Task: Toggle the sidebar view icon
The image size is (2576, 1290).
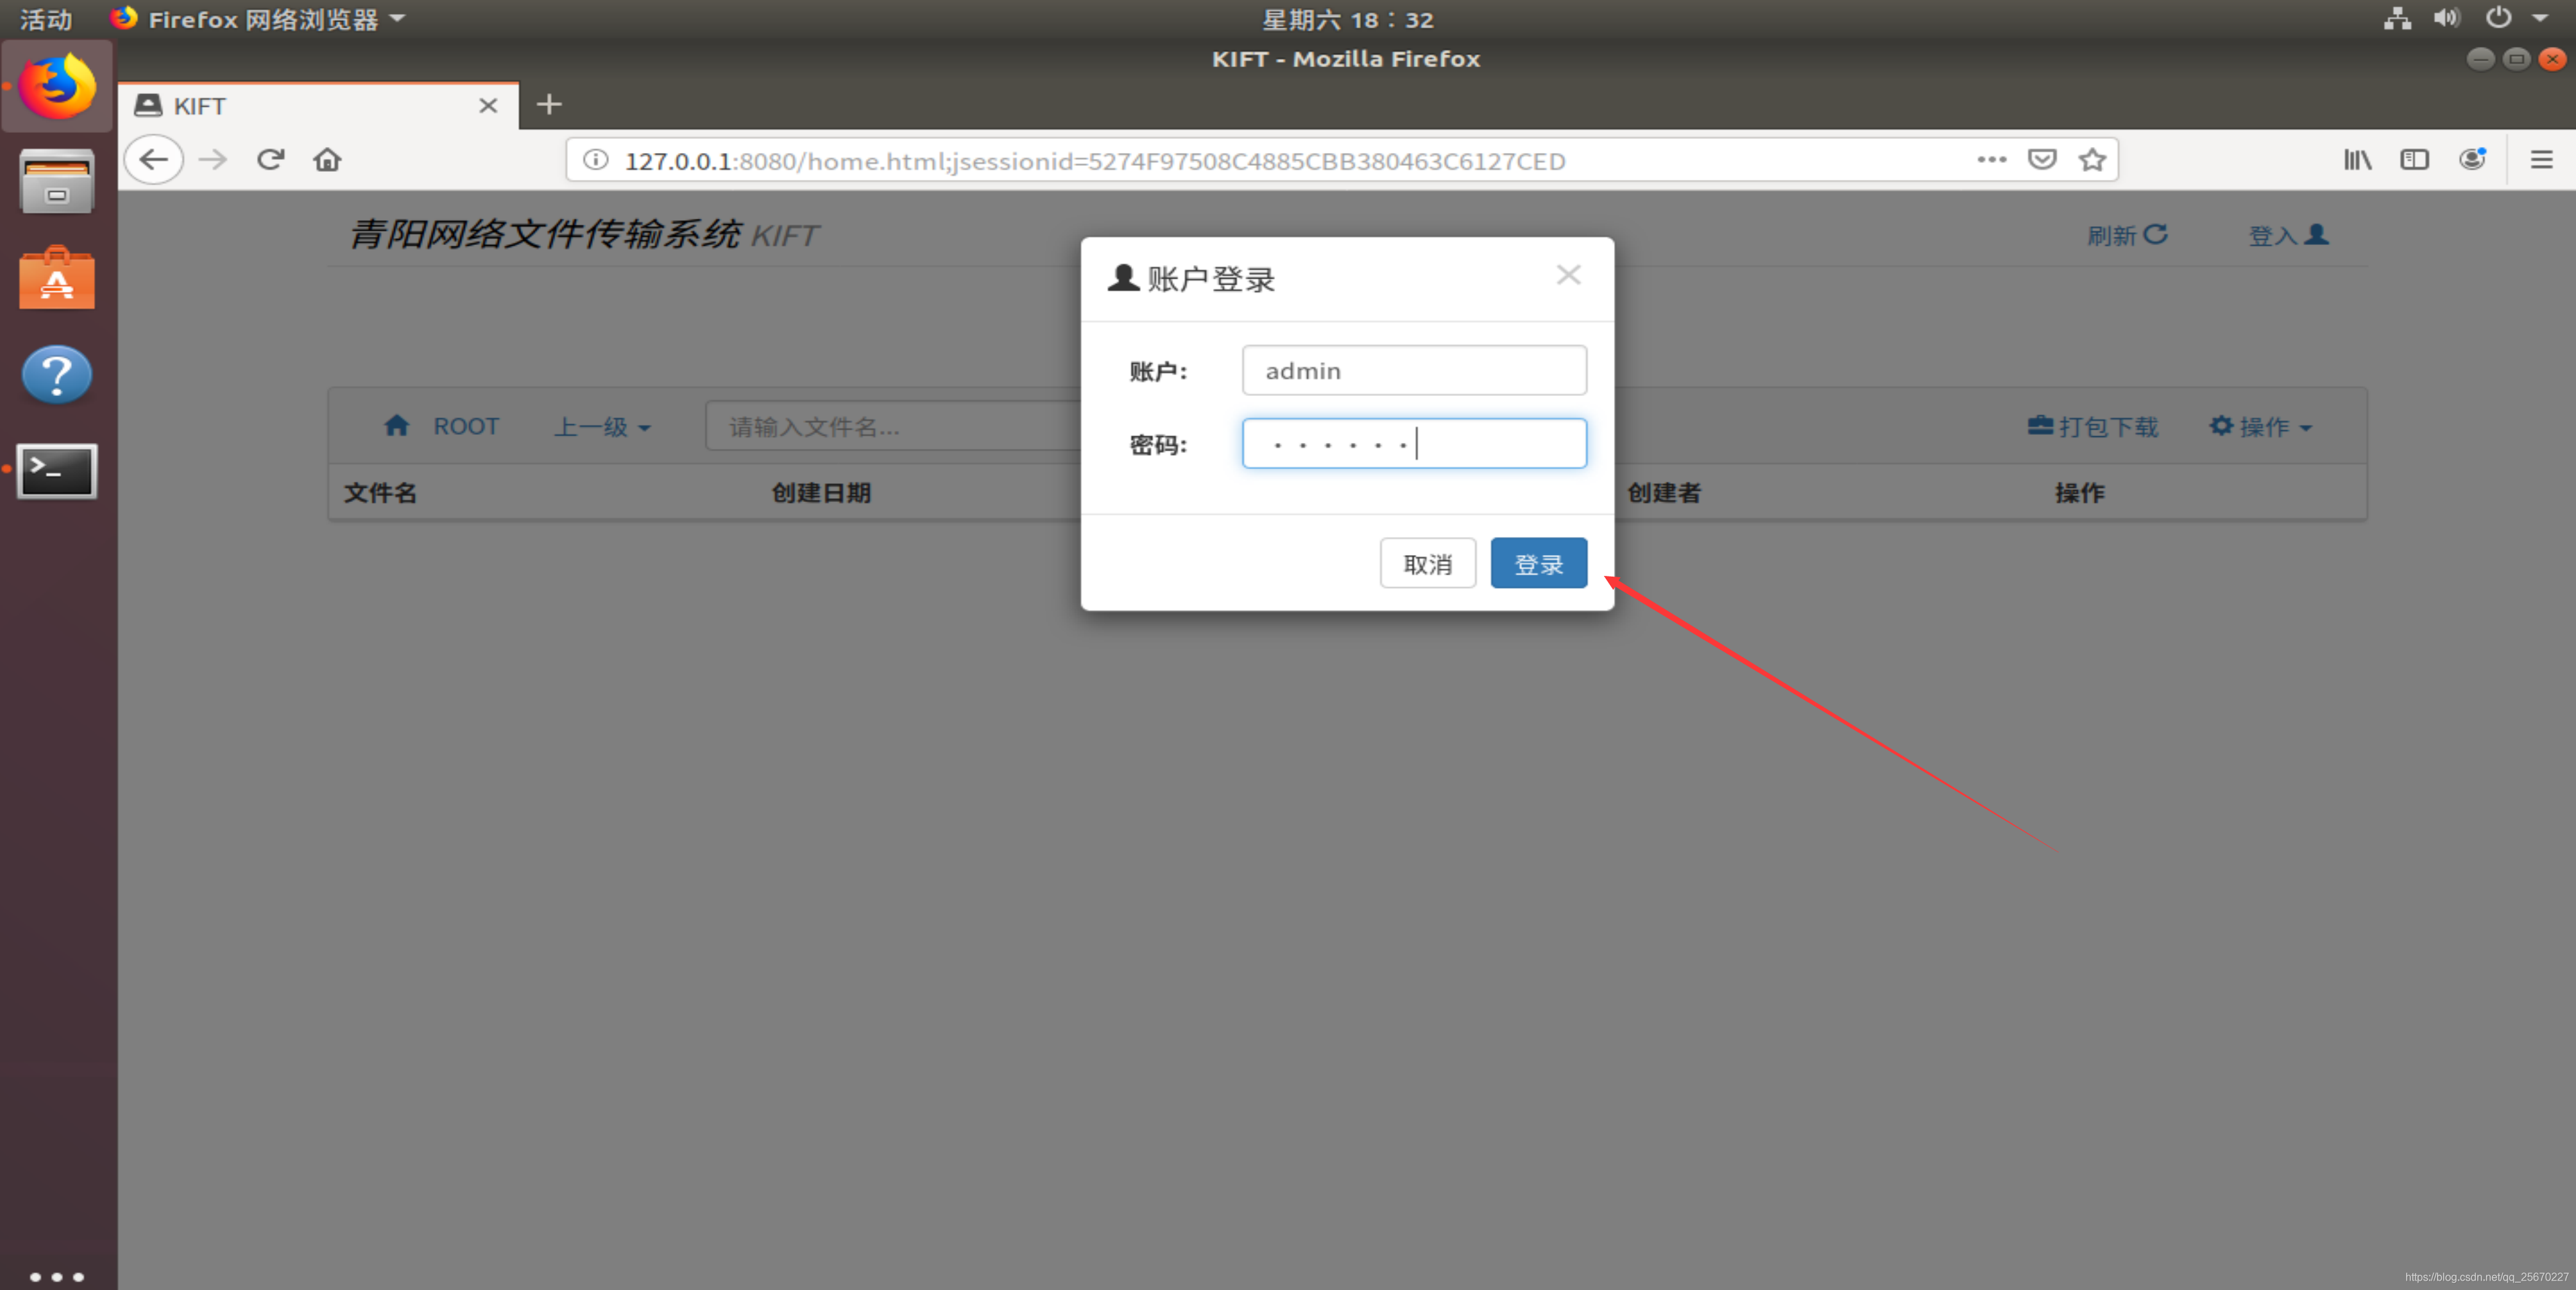Action: 2414,160
